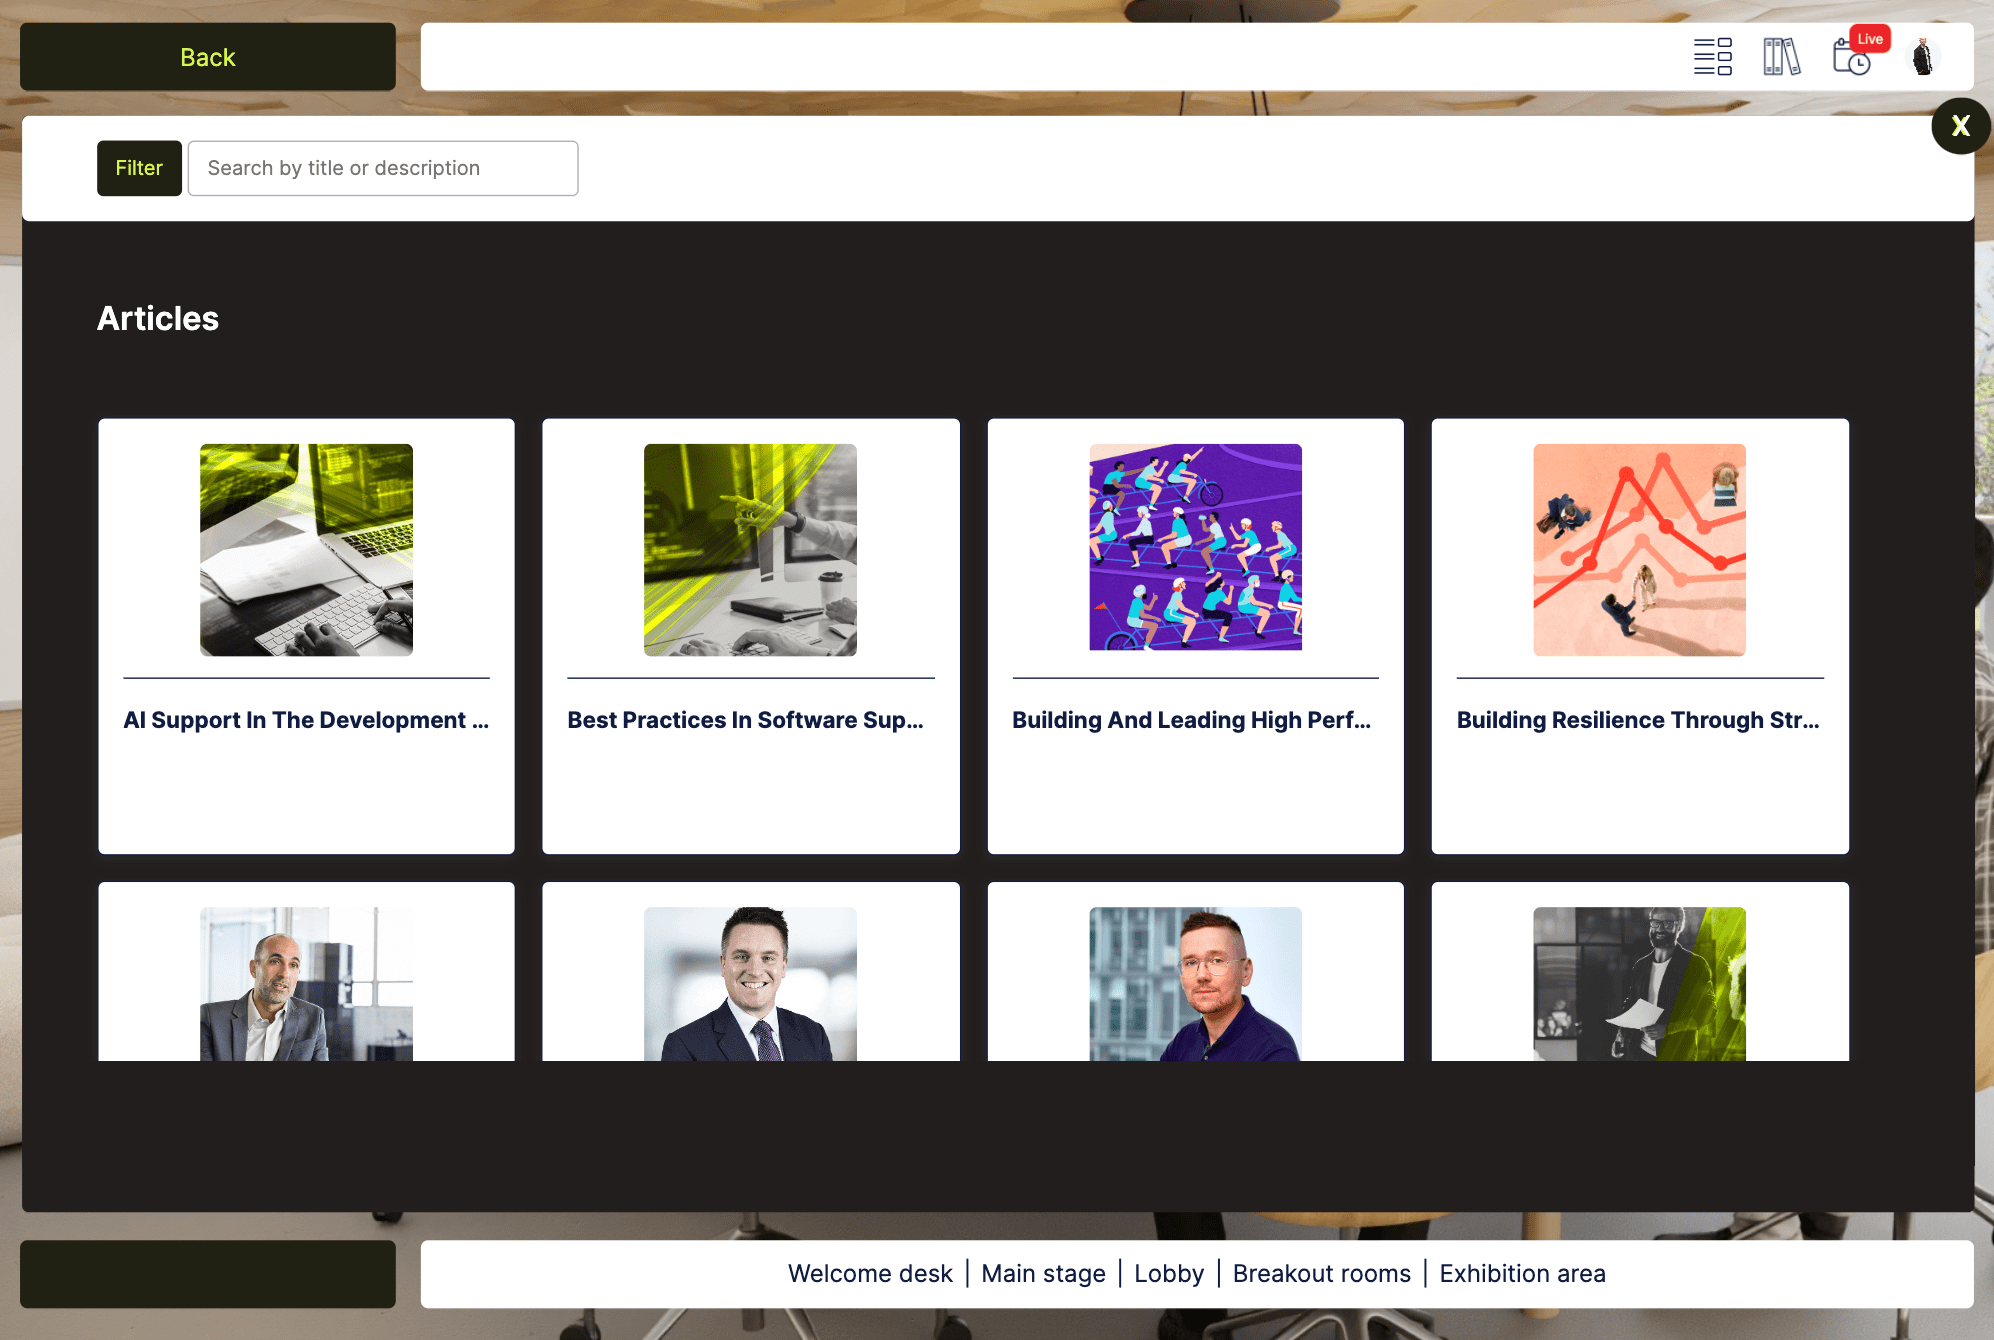Navigate to Welcome desk tab
This screenshot has height=1340, width=1994.
(x=870, y=1273)
